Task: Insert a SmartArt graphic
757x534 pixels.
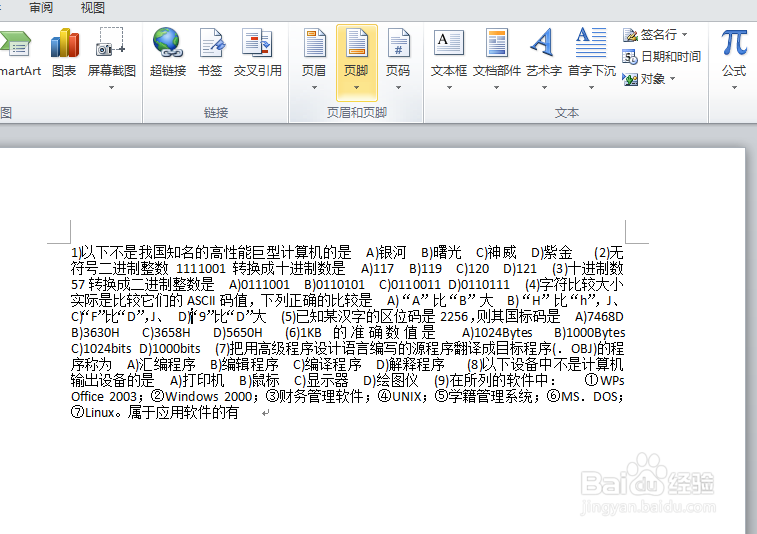Action: [19, 53]
